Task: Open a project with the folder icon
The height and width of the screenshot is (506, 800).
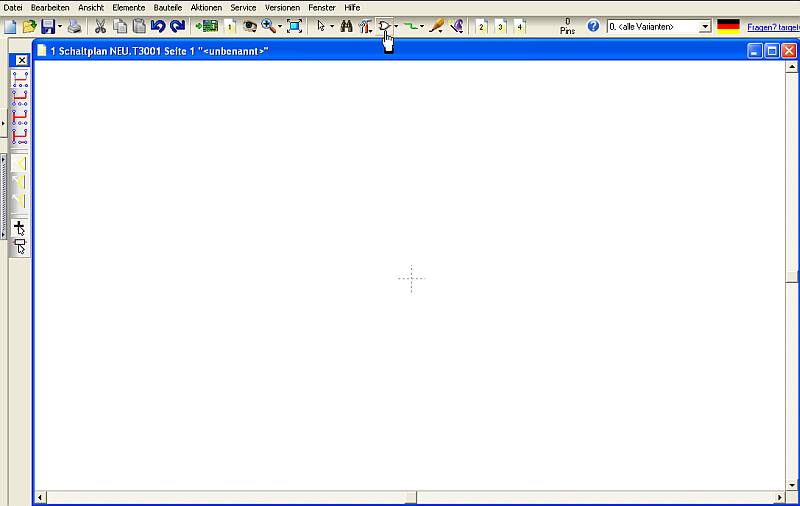Action: tap(29, 26)
